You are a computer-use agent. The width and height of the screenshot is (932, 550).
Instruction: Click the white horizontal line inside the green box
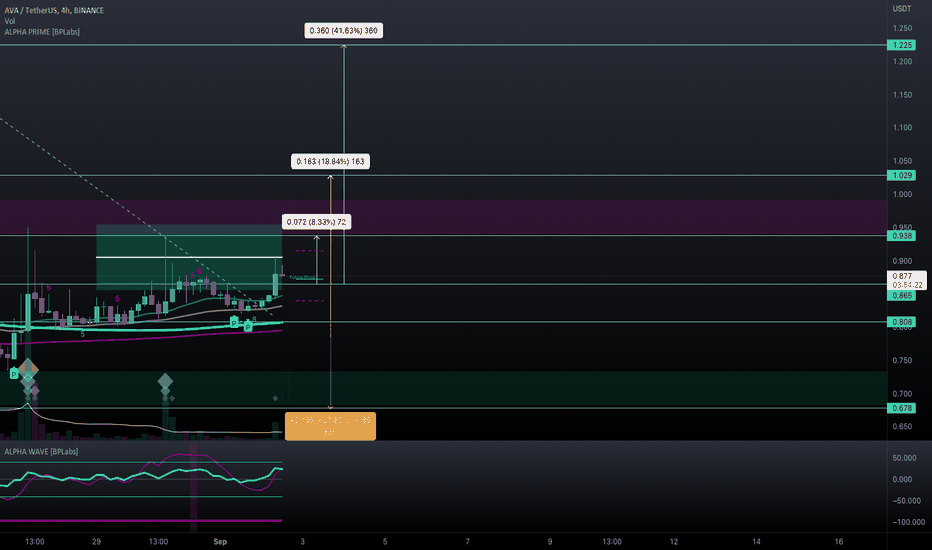pos(189,257)
